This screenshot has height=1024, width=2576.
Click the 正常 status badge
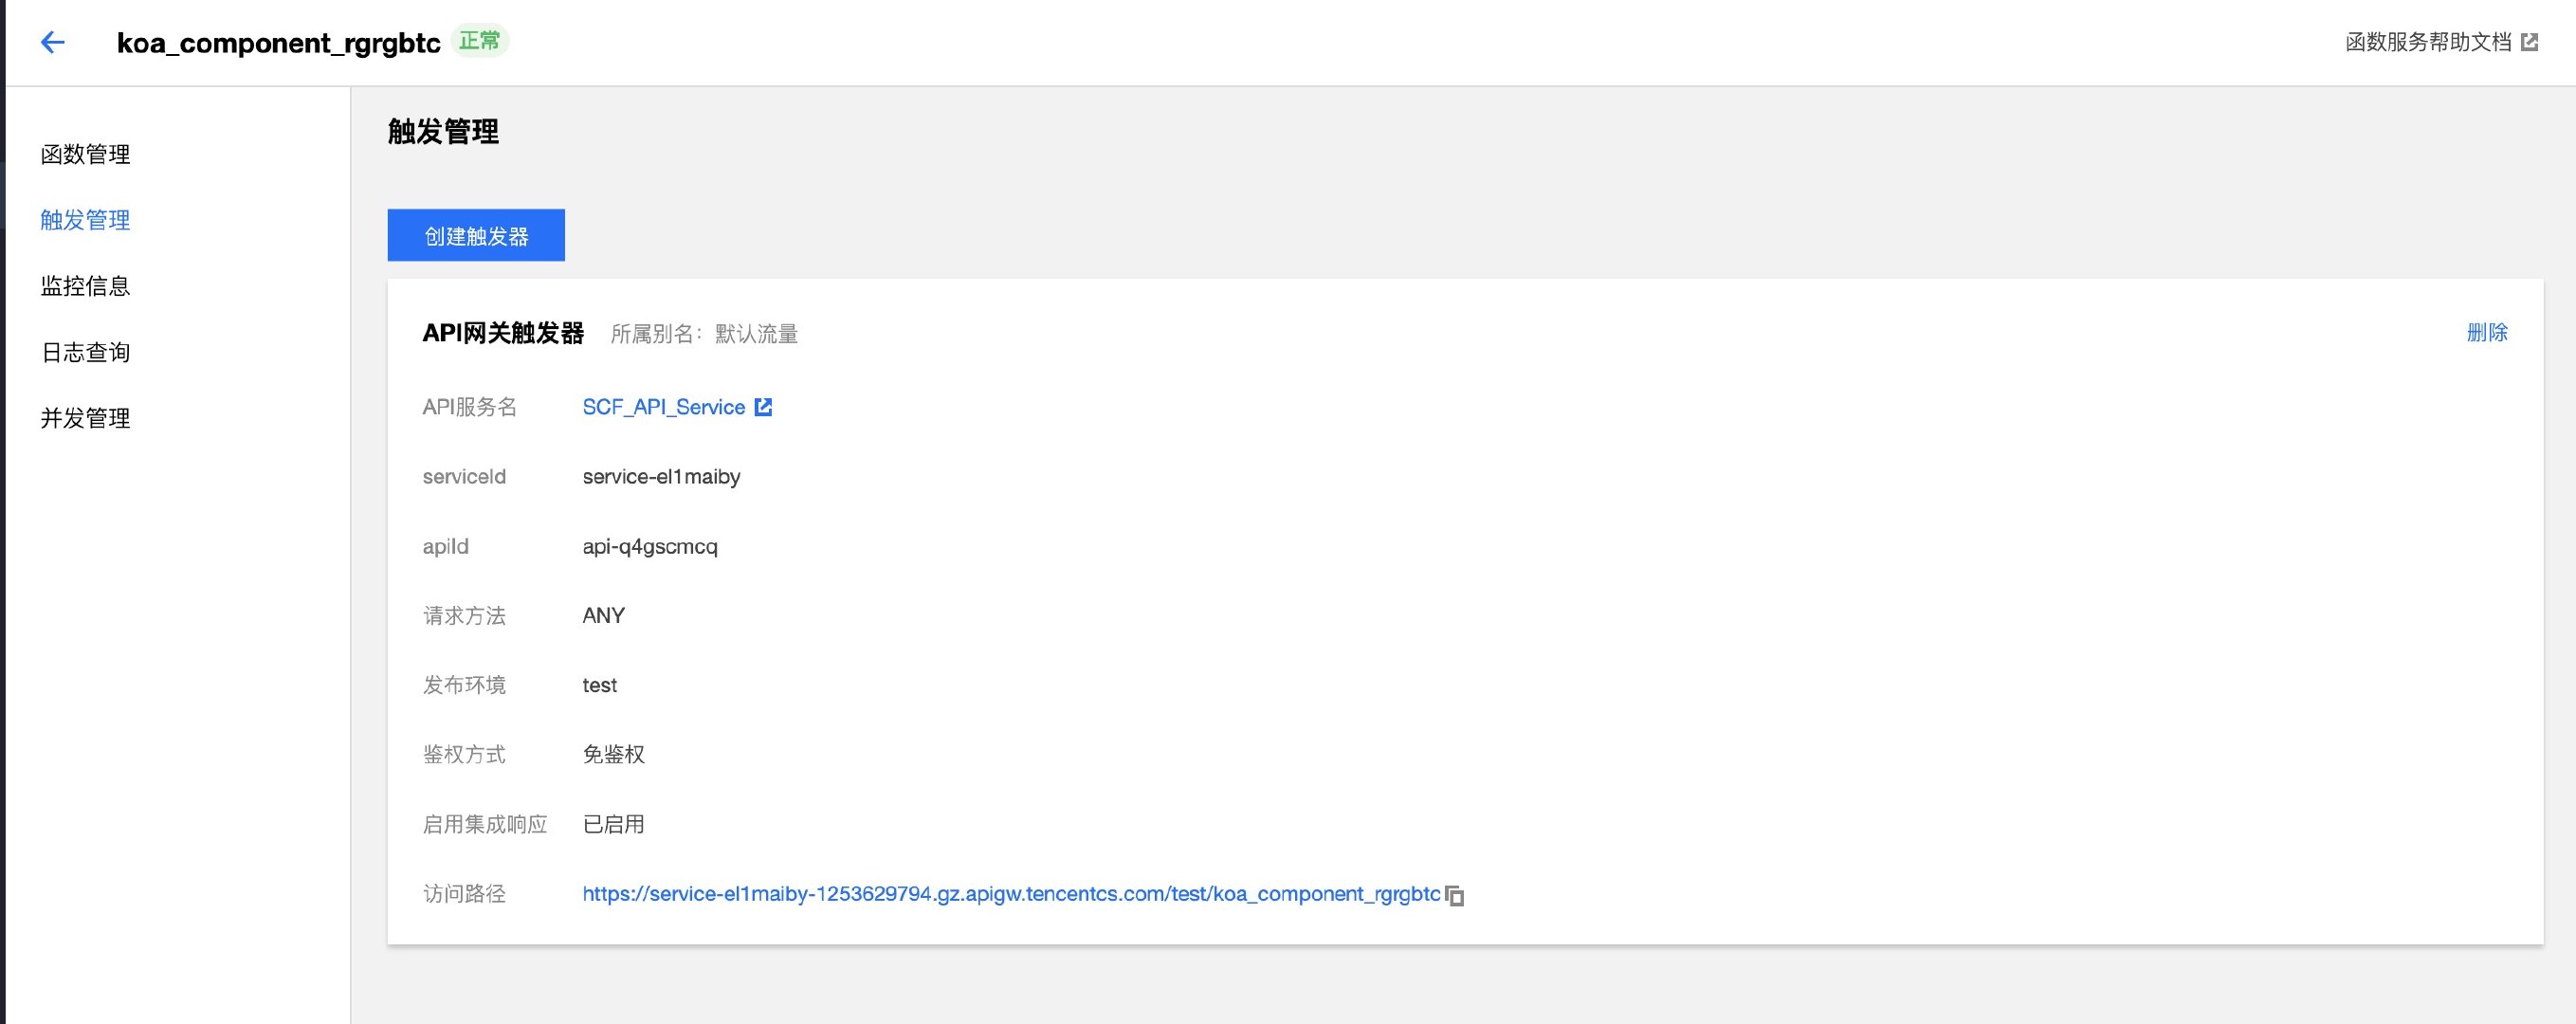click(x=480, y=41)
